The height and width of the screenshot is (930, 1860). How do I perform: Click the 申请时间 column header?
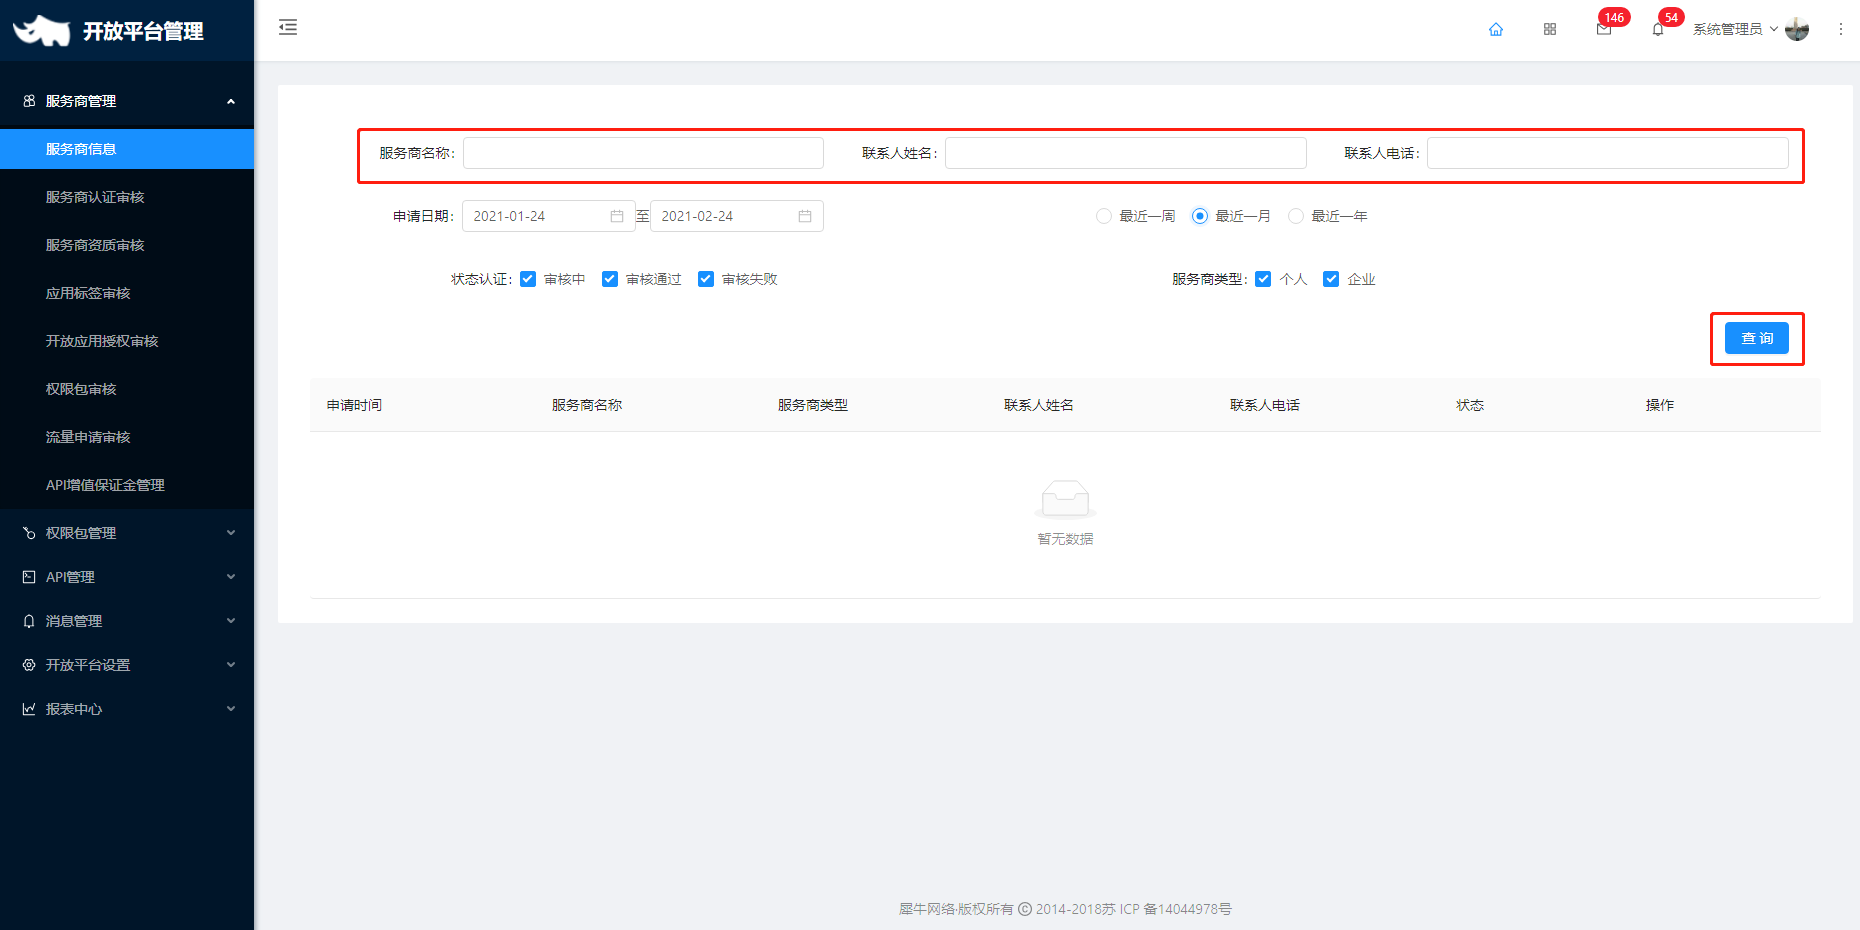point(354,405)
